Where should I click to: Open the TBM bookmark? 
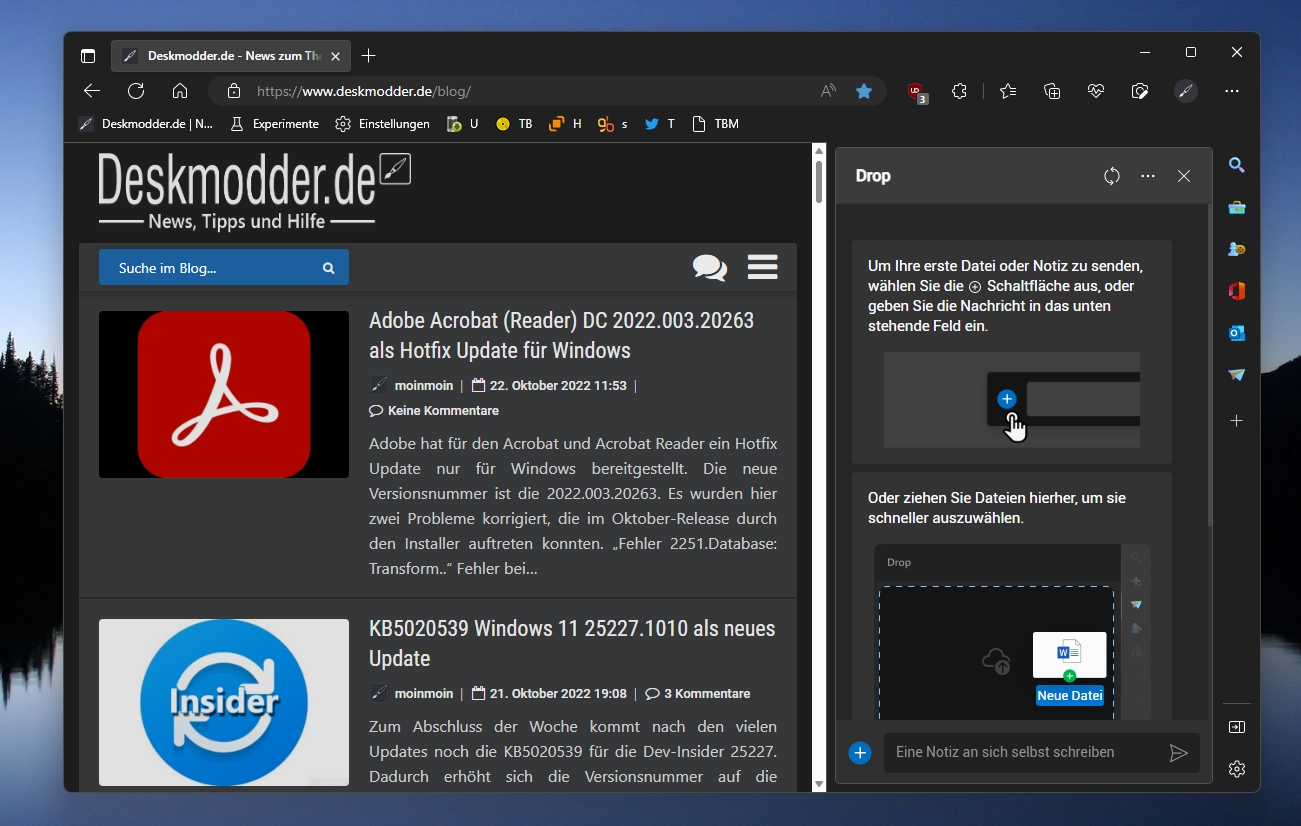(714, 124)
